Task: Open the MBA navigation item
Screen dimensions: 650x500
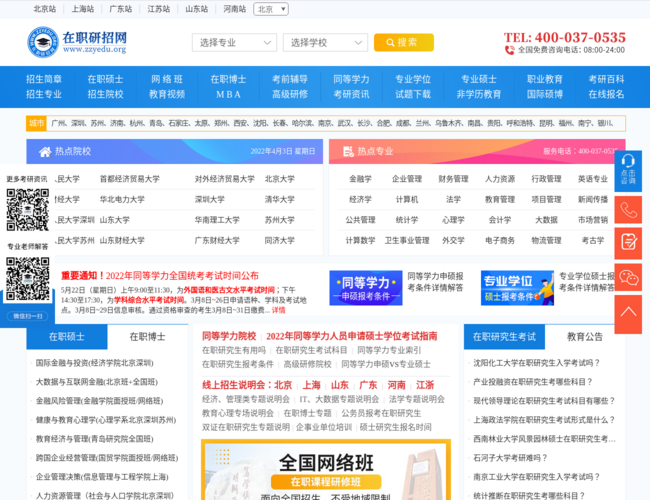Action: pos(228,95)
